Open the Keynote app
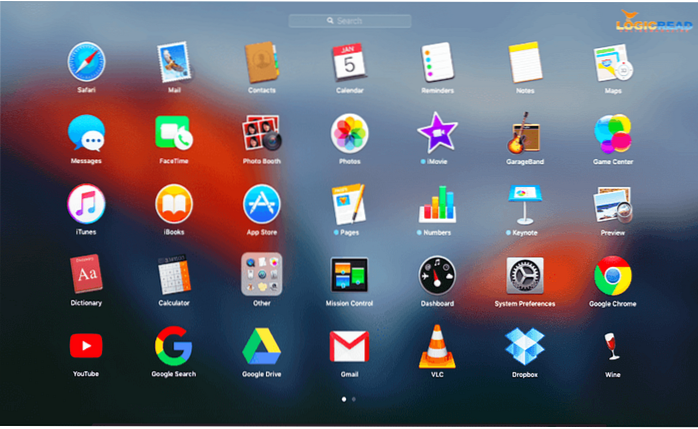 [x=524, y=204]
